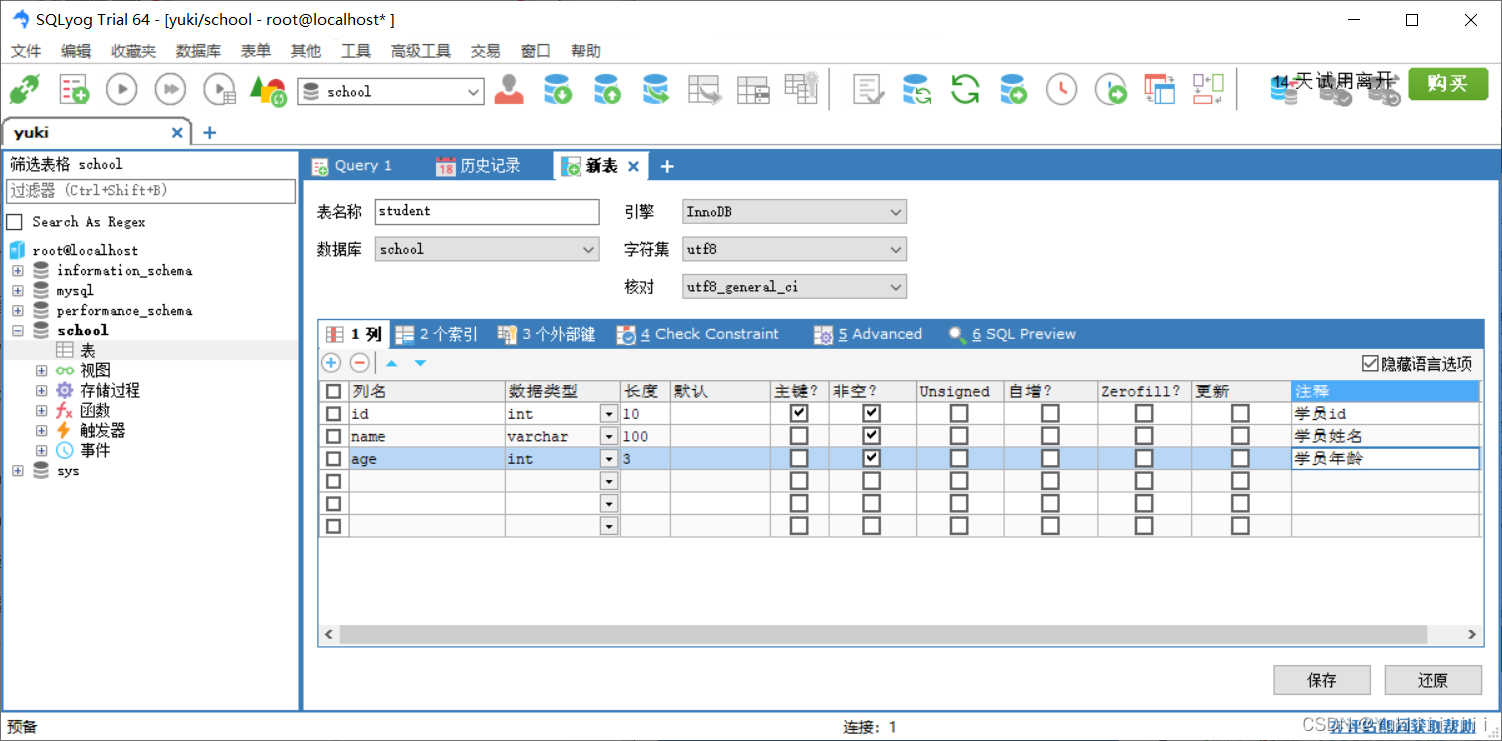Close the 新表 tab
Screen dimensions: 1502x741
[x=633, y=167]
